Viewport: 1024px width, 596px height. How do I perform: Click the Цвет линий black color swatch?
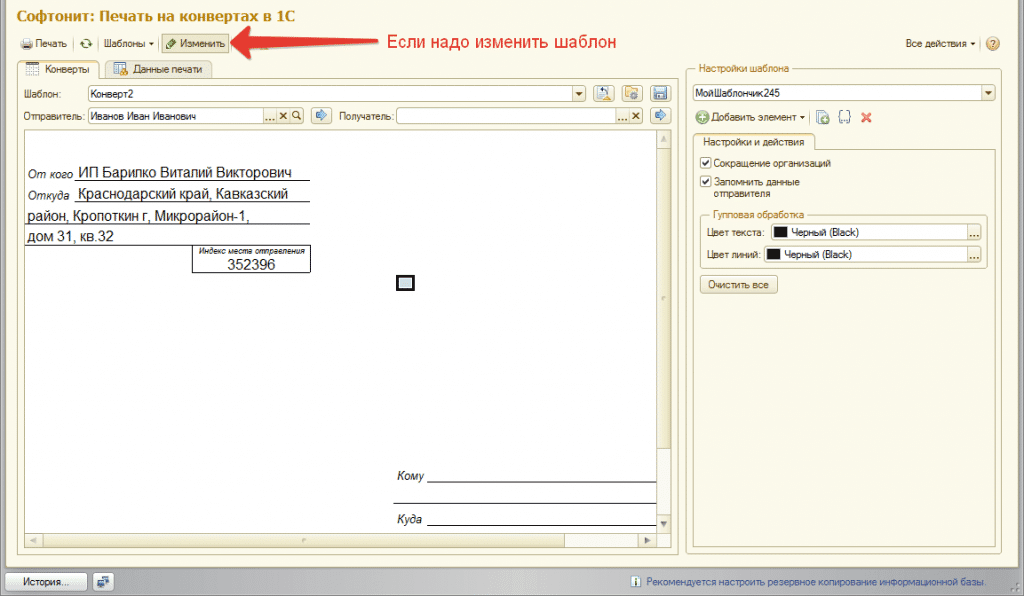(x=773, y=255)
